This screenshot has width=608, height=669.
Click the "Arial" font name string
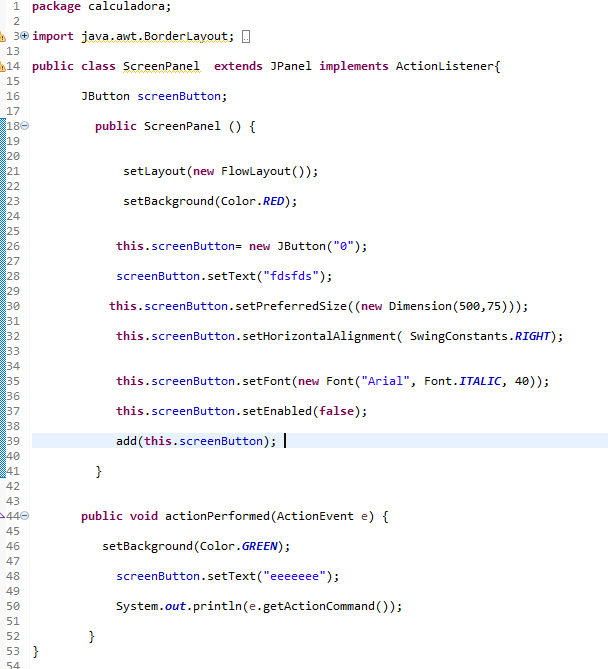click(x=385, y=381)
